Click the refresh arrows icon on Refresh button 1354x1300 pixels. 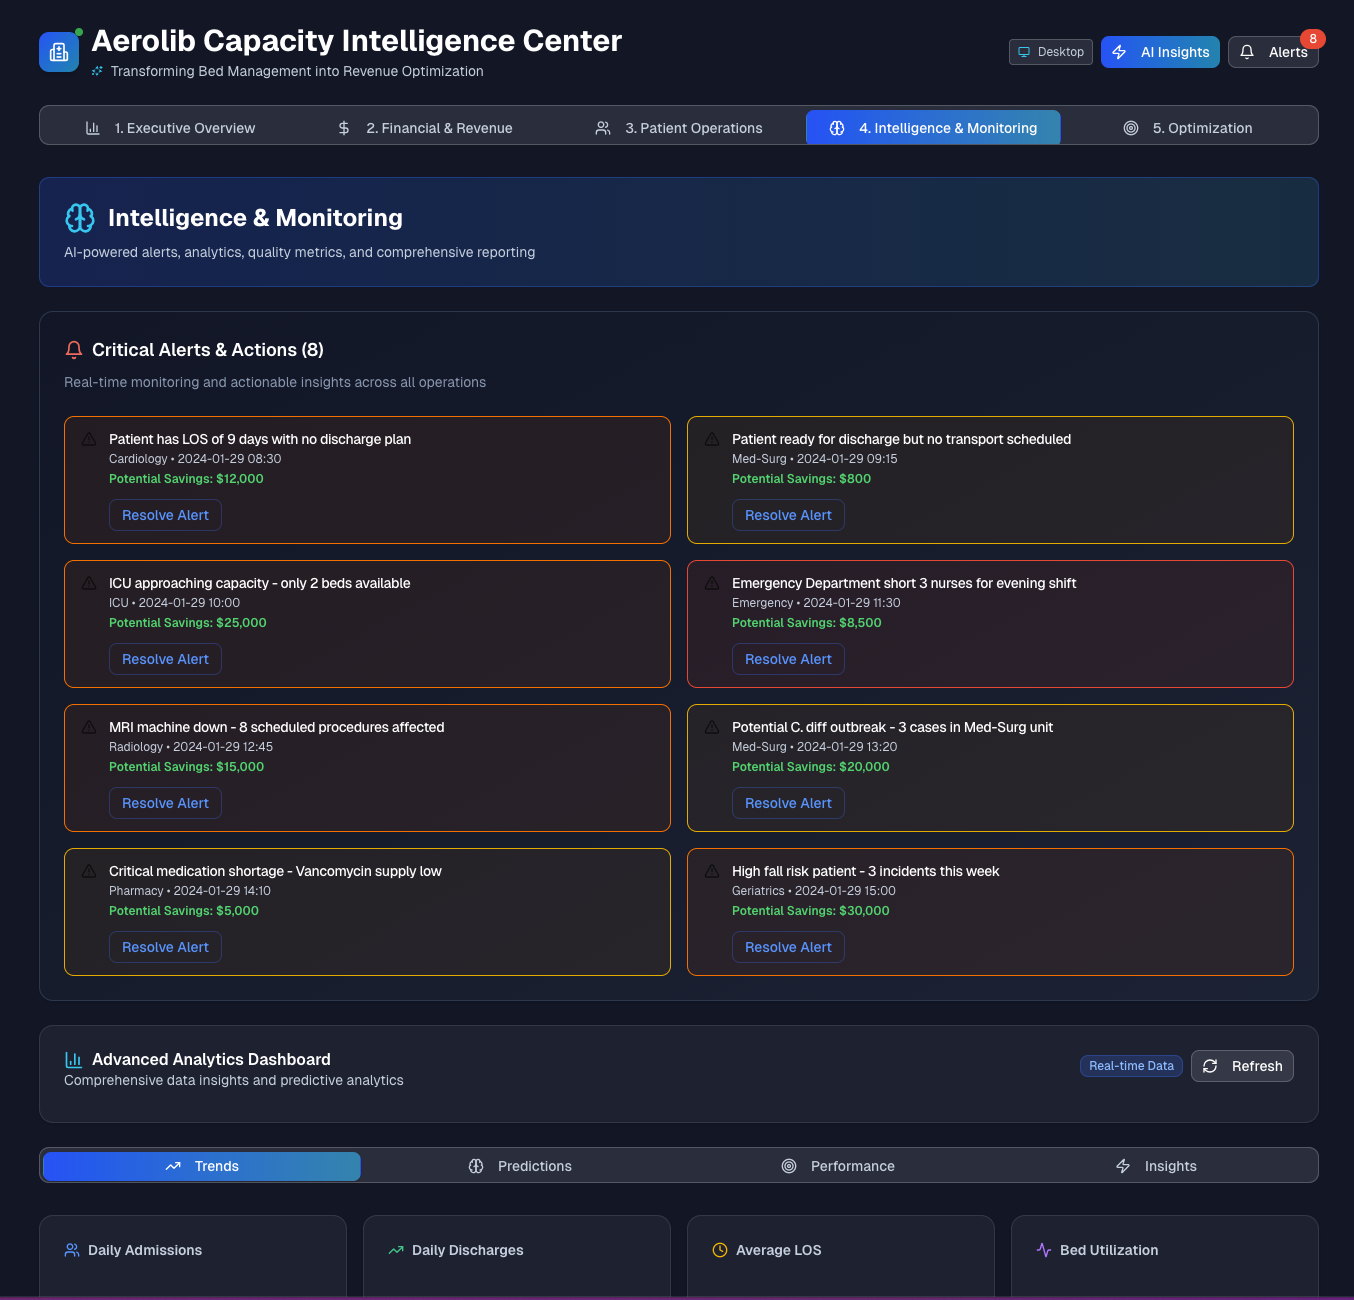[1211, 1066]
